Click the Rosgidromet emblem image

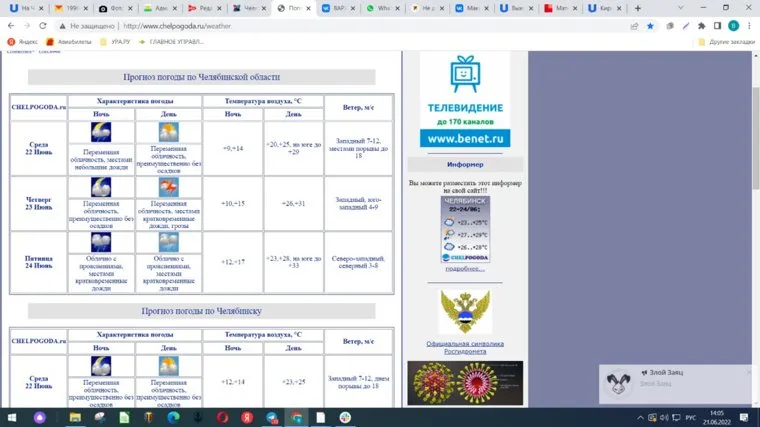[465, 312]
